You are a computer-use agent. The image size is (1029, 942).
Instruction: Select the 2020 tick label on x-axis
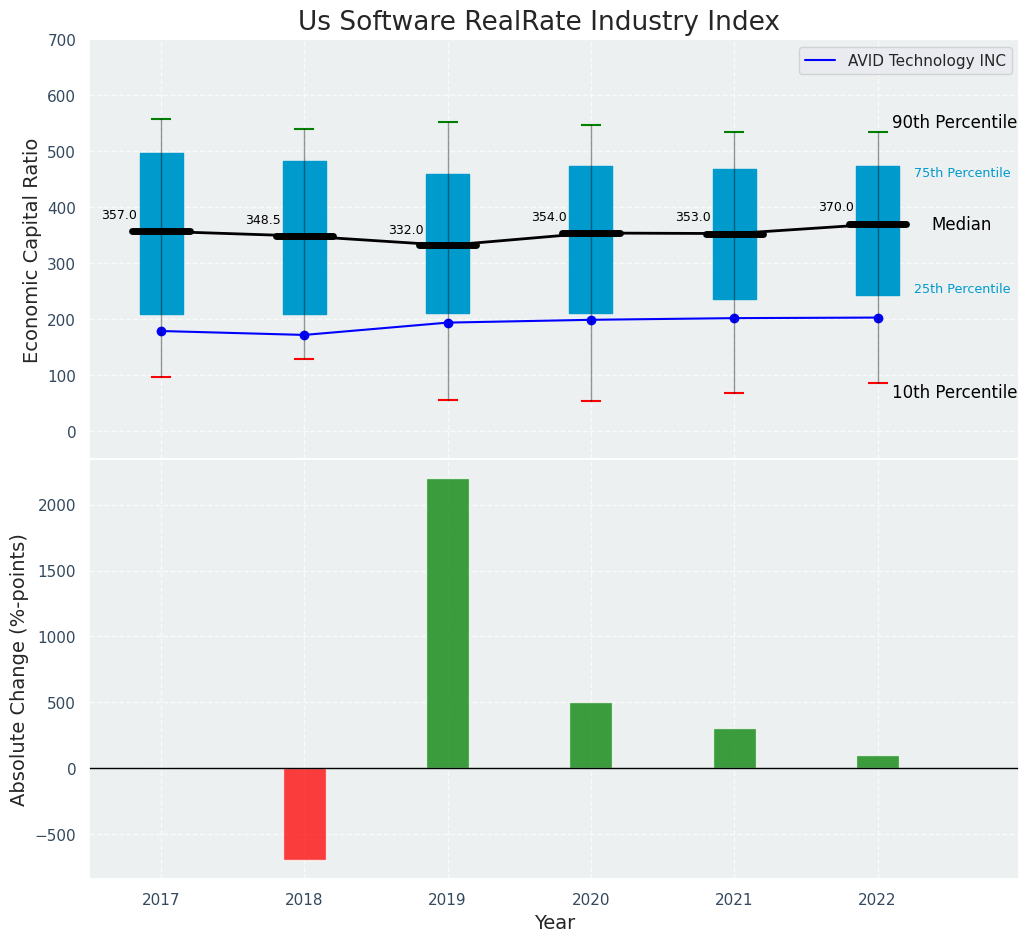coord(590,899)
